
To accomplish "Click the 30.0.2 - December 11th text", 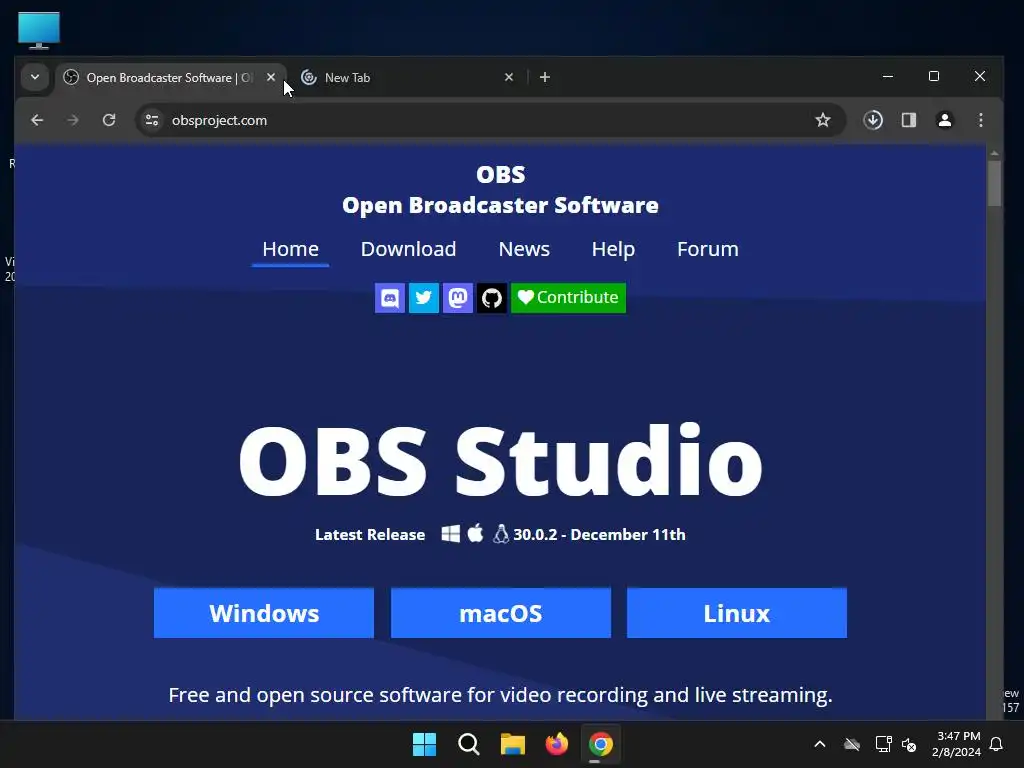I will 600,534.
